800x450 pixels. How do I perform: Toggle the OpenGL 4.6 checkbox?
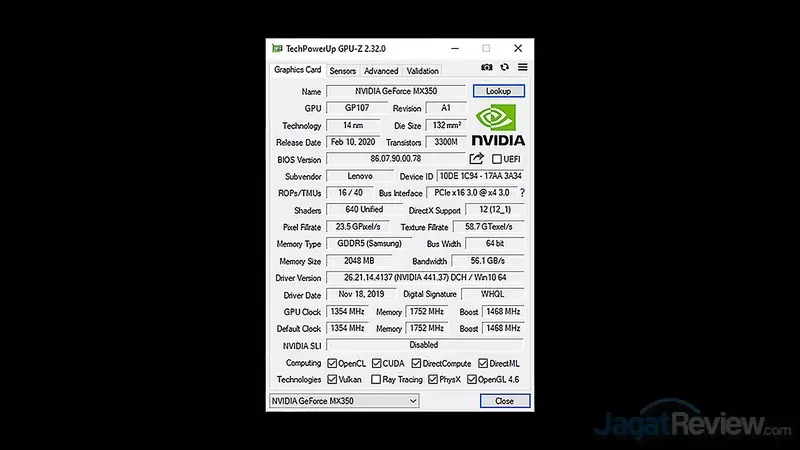[x=472, y=380]
